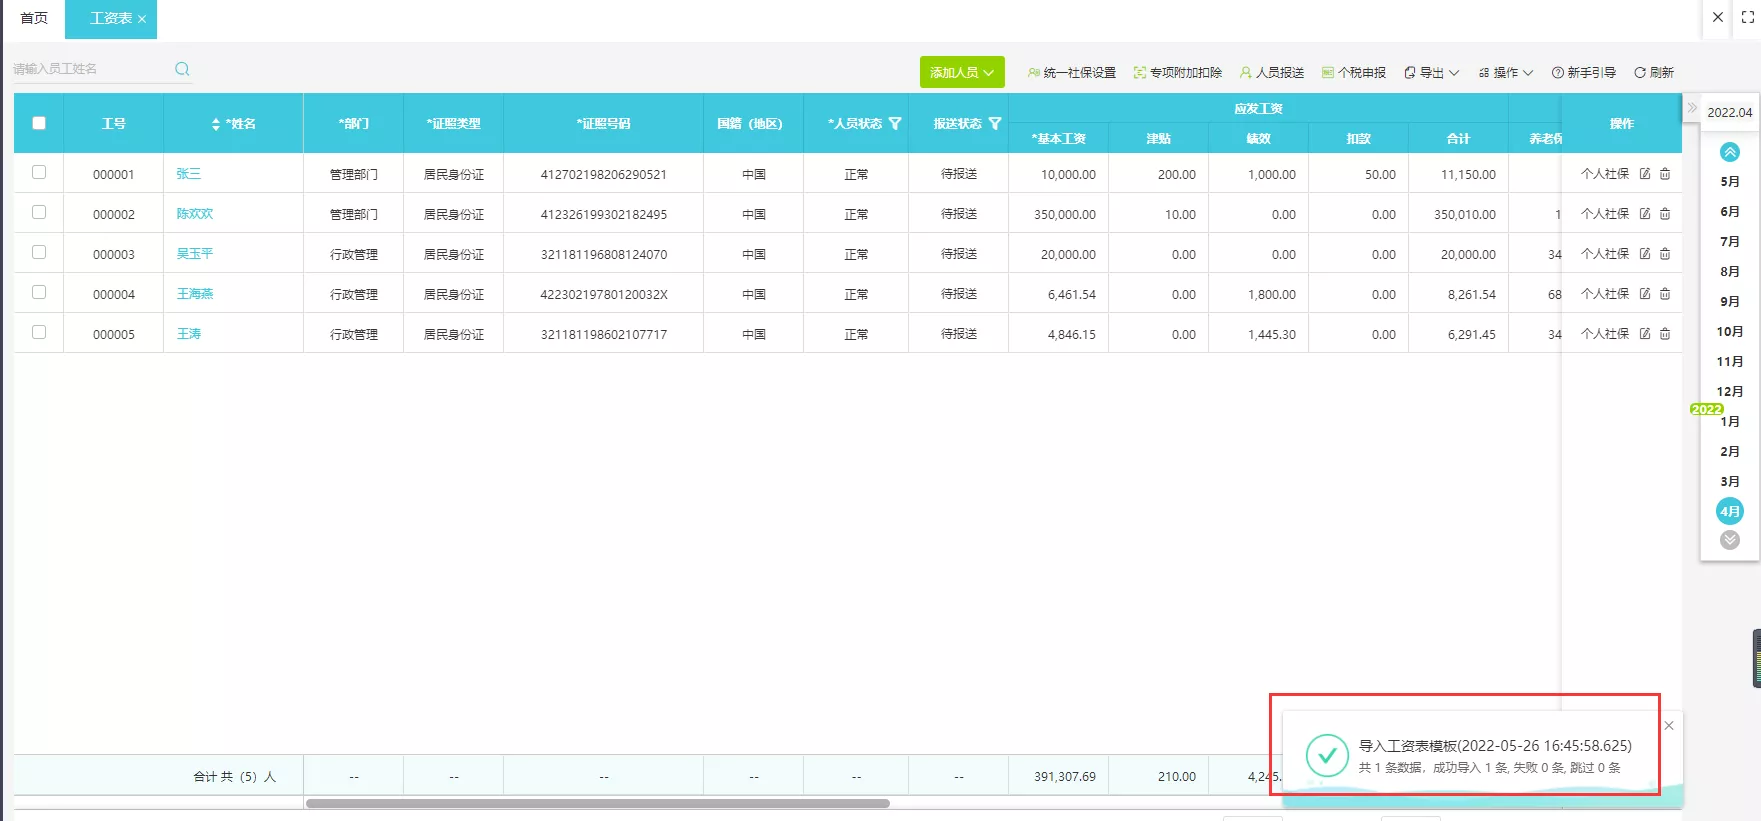This screenshot has width=1761, height=821.
Task: Refresh the table with 刷新
Action: [x=1654, y=73]
